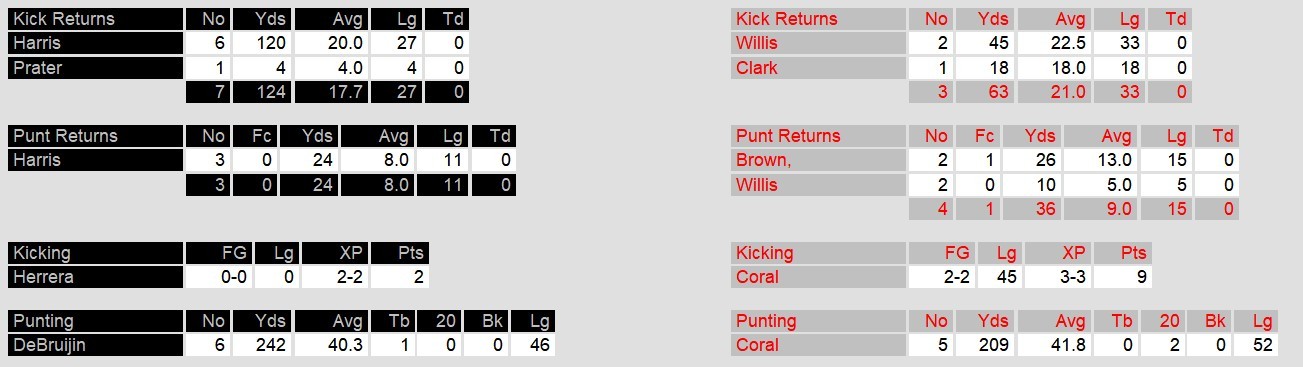Click the Herrera kicker name cell
Viewport: 1303px width, 367px height.
(95, 277)
